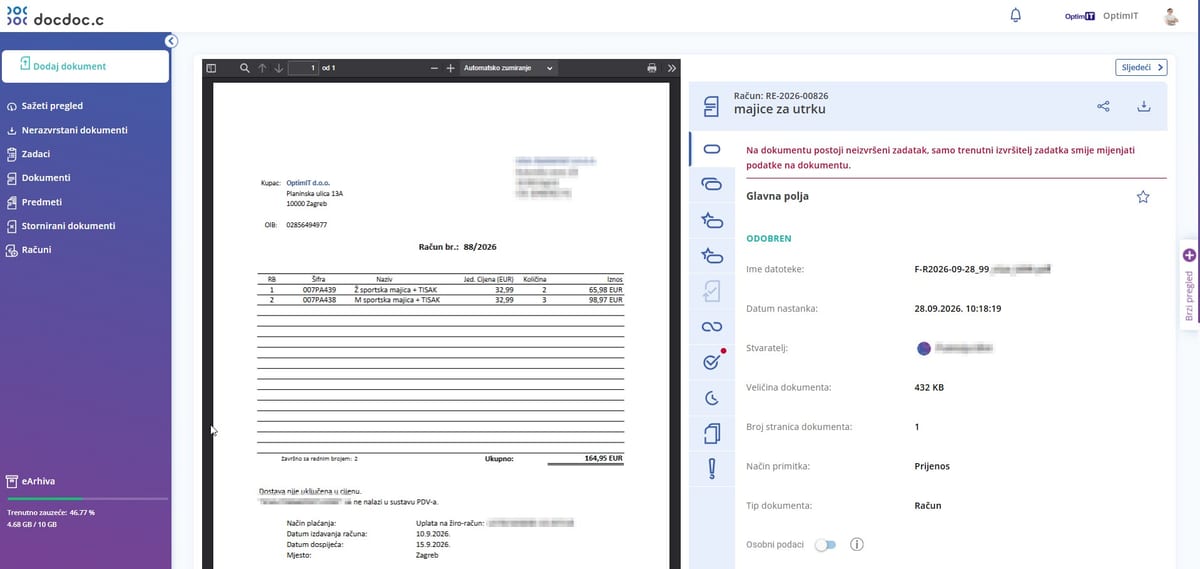Viewport: 1200px width, 569px height.
Task: Select the star-pill tab above the checklist tab
Action: pyautogui.click(x=712, y=256)
